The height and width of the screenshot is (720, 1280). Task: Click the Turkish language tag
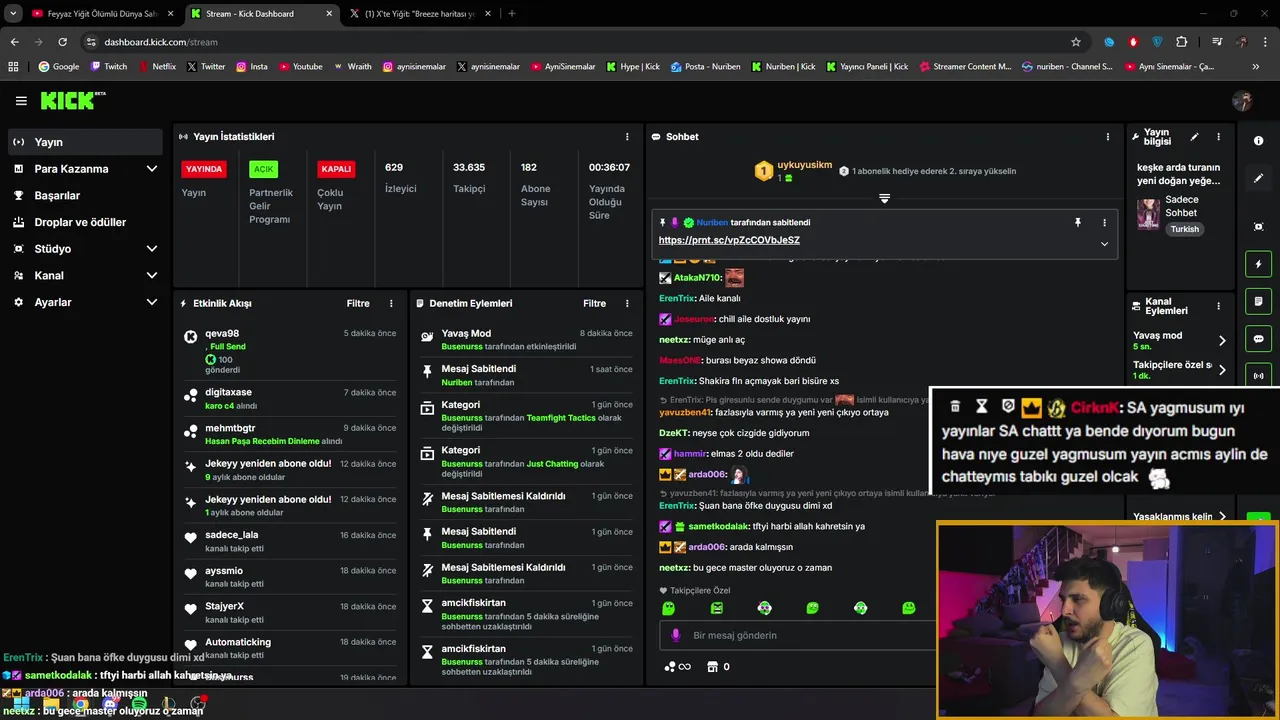point(1185,229)
